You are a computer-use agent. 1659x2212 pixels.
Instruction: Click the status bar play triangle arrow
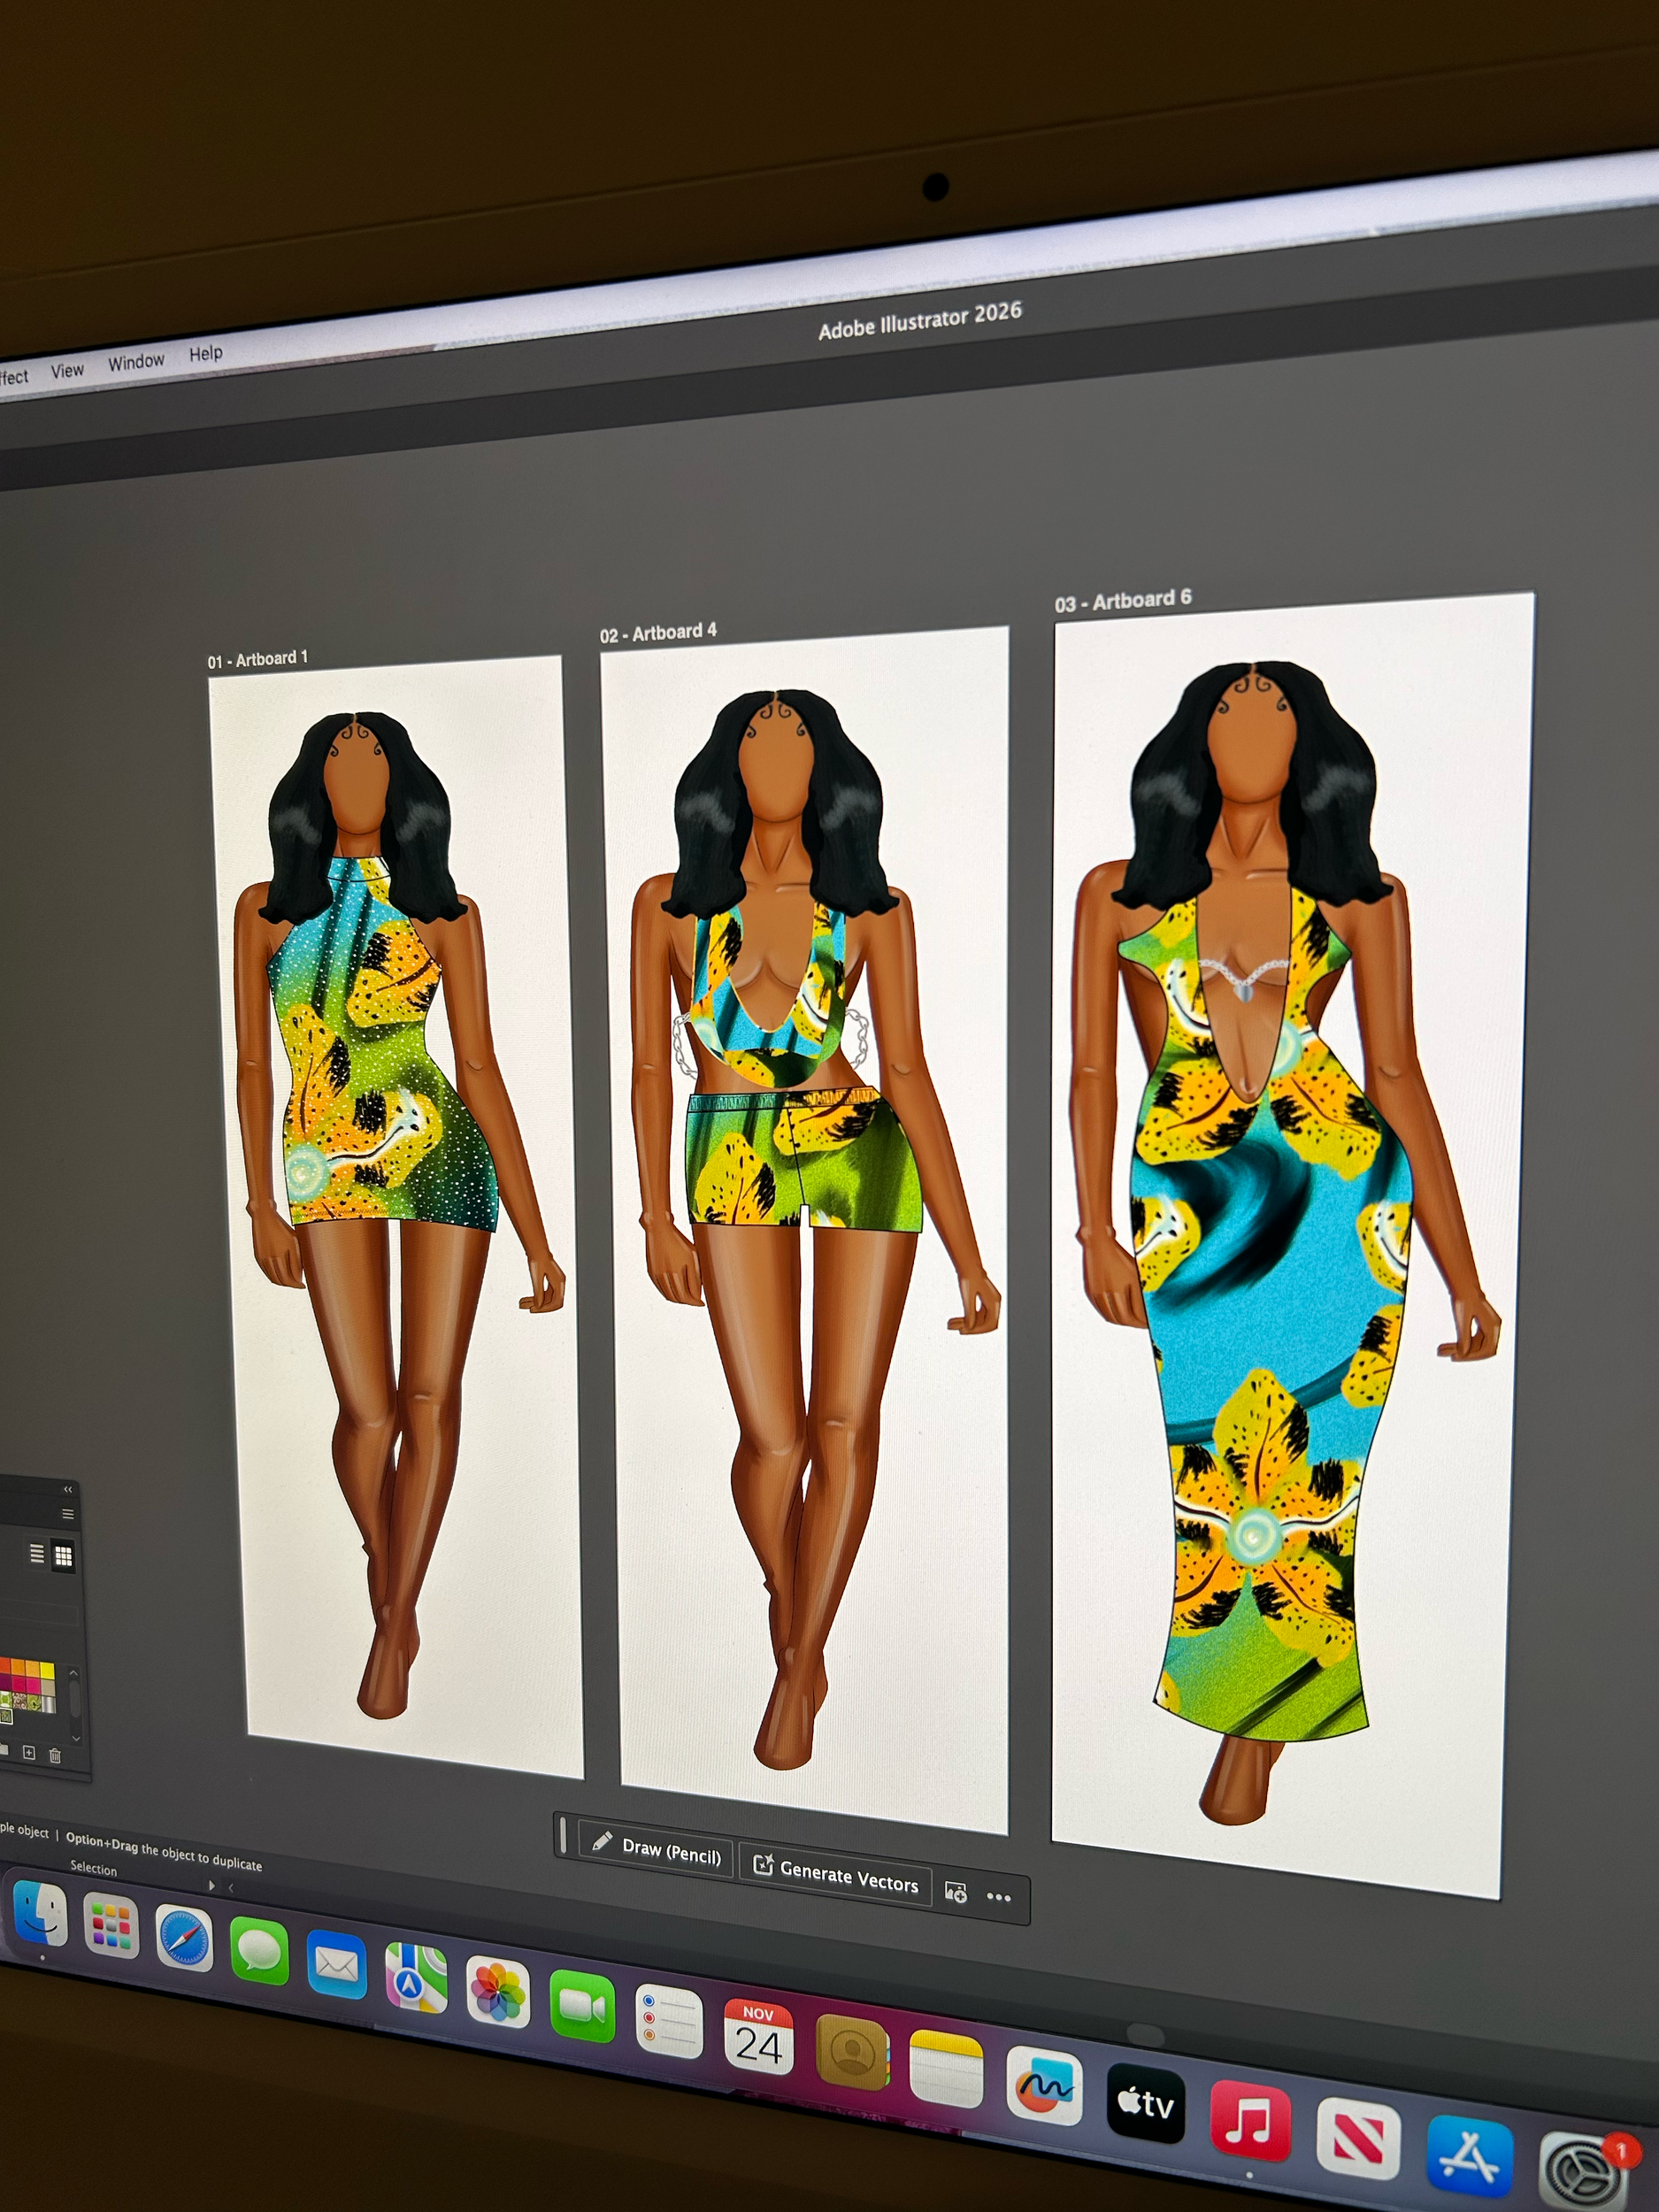pyautogui.click(x=211, y=1885)
